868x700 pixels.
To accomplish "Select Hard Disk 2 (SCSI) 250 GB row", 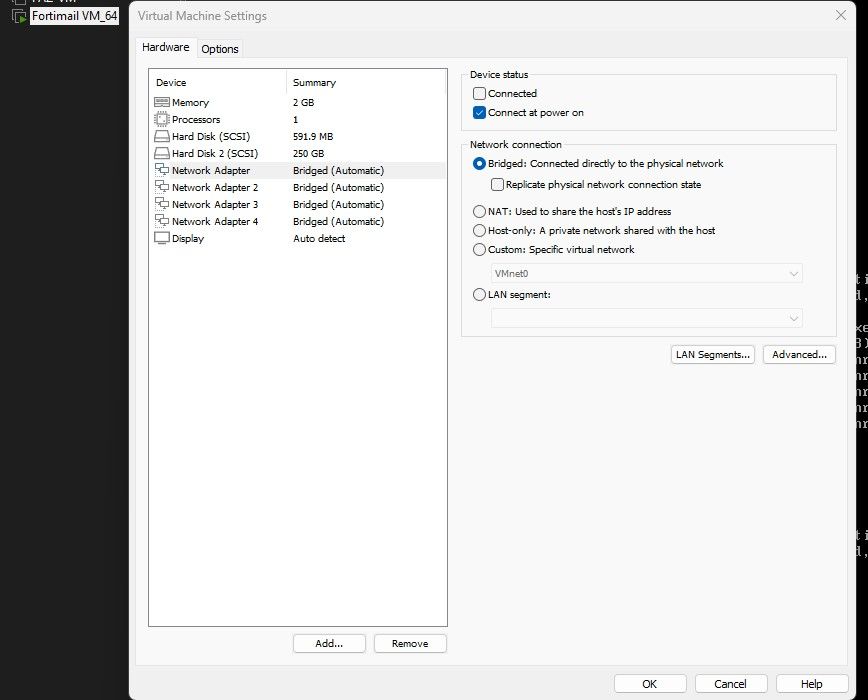I will tap(299, 153).
